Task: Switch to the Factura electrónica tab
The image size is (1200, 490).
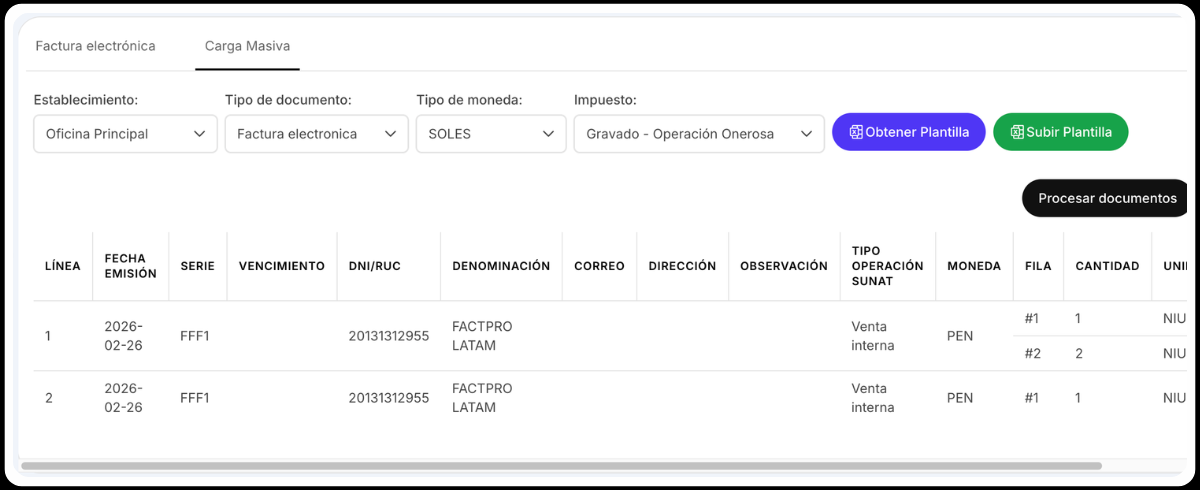Action: [95, 46]
